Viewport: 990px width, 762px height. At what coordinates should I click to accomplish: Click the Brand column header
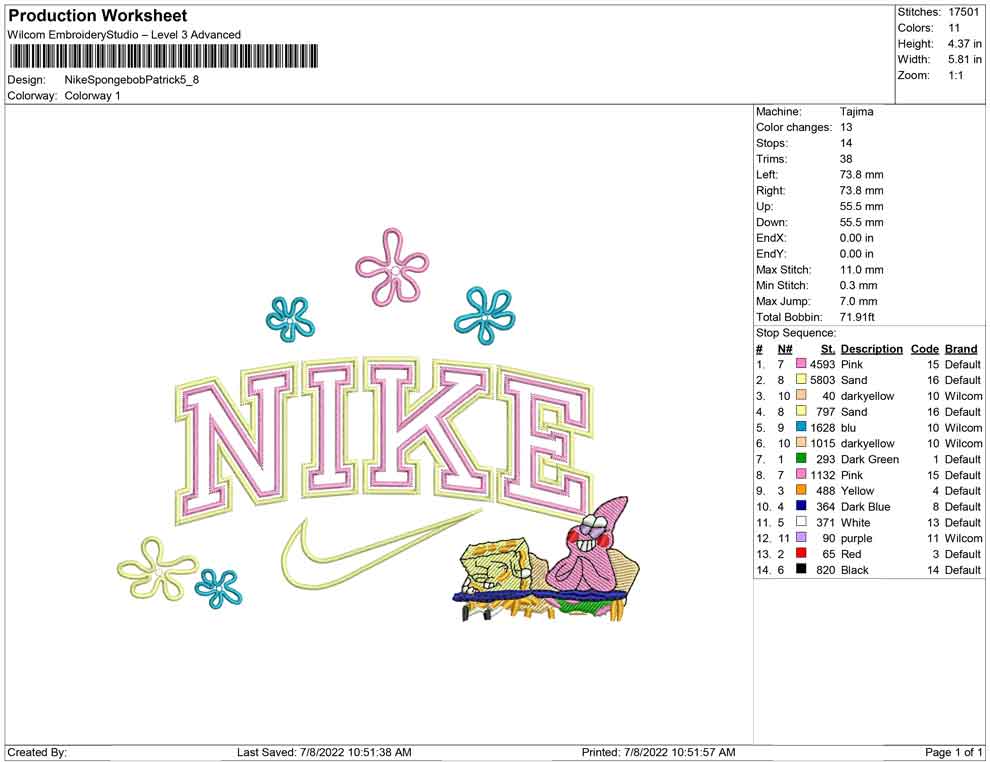coord(961,349)
